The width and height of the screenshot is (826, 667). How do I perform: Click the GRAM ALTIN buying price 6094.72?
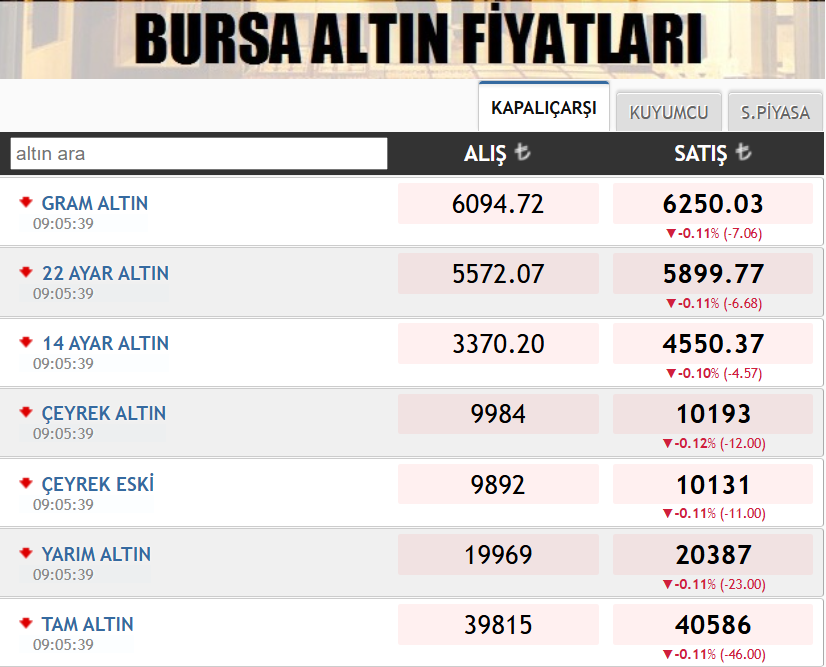pos(498,204)
